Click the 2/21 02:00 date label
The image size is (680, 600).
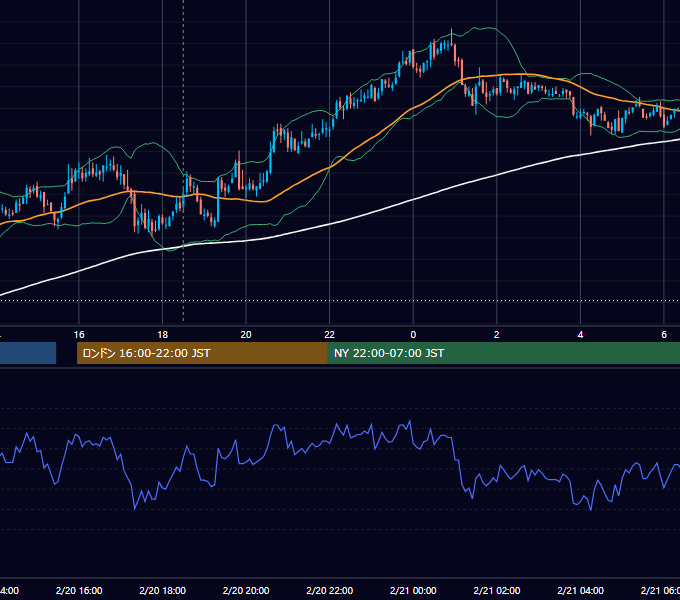(x=497, y=590)
